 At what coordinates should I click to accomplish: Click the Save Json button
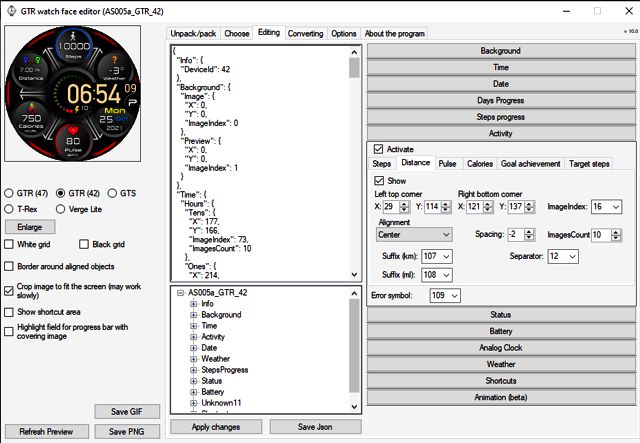(x=315, y=427)
